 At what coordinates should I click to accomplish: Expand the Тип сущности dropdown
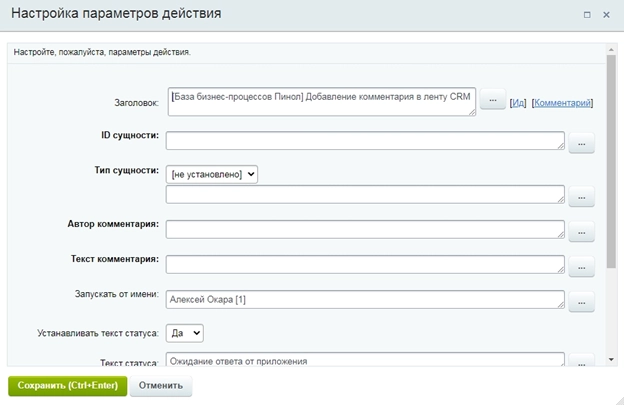[212, 174]
